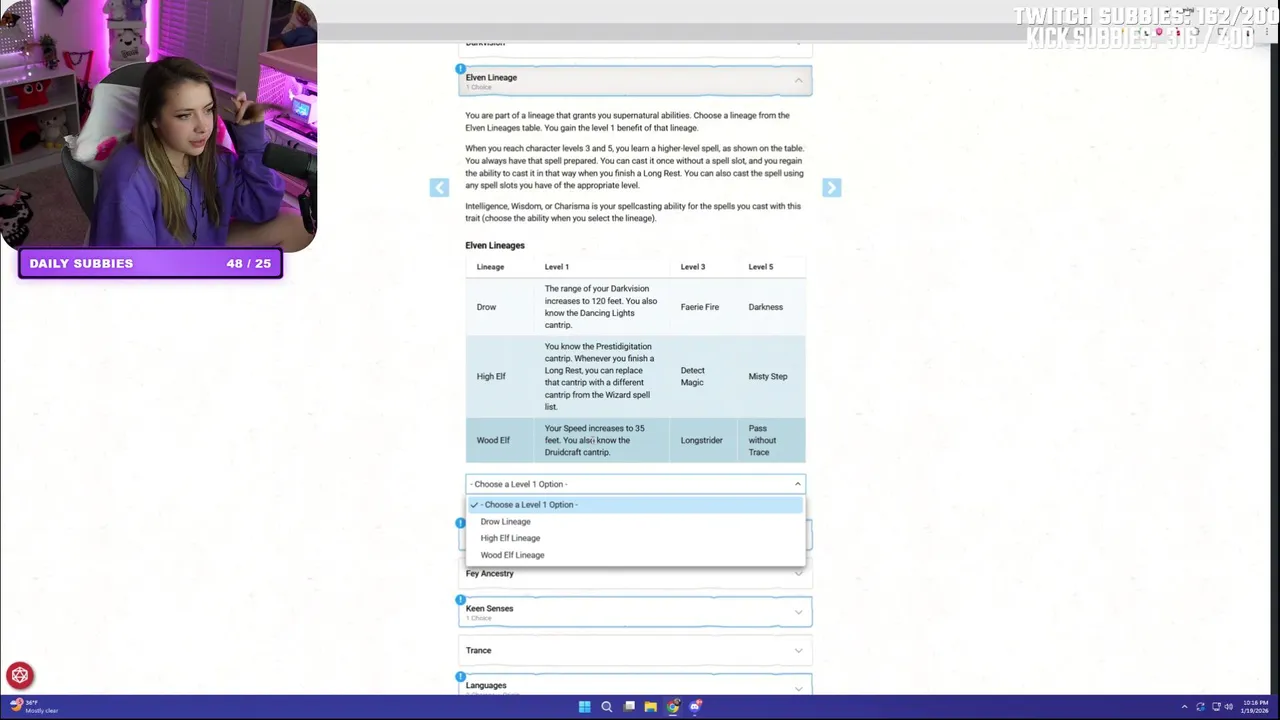Image resolution: width=1280 pixels, height=720 pixels.
Task: Expand the Fey Ancestry section
Action: 636,573
